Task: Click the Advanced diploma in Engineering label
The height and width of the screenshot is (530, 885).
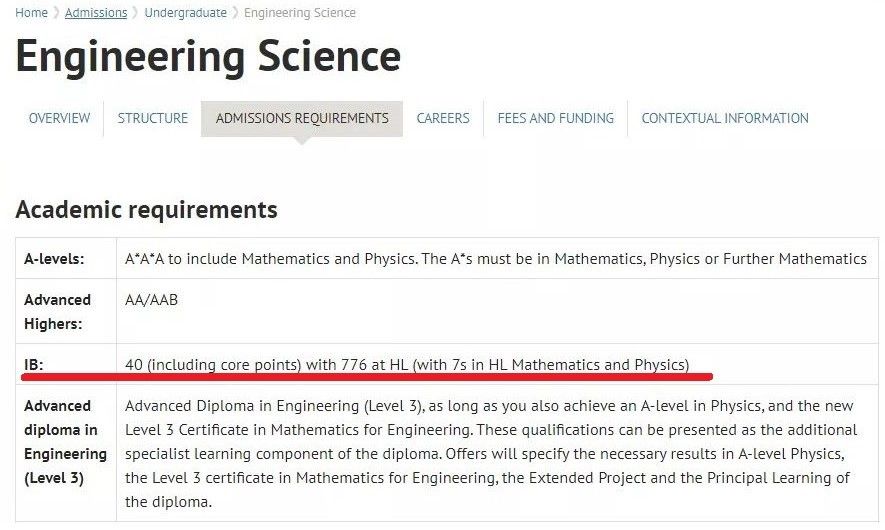Action: click(x=65, y=442)
